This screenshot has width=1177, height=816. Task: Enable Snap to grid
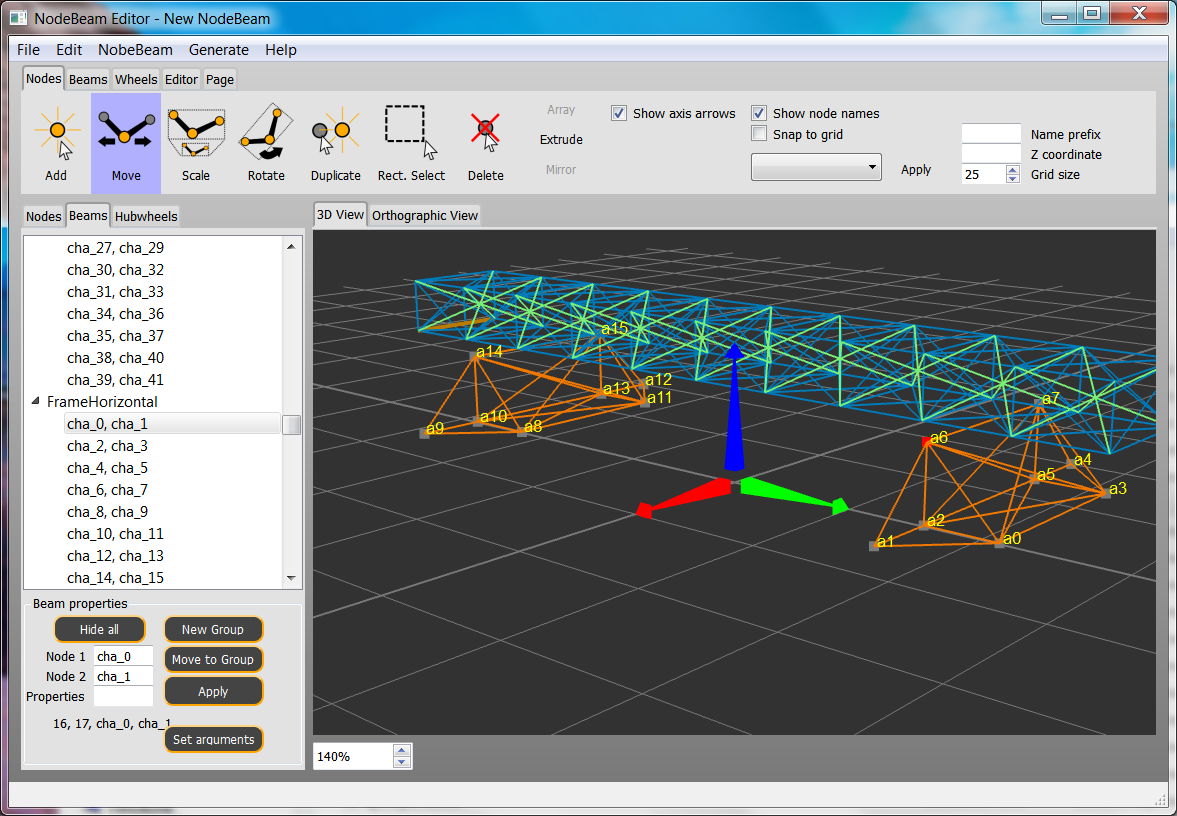point(759,134)
